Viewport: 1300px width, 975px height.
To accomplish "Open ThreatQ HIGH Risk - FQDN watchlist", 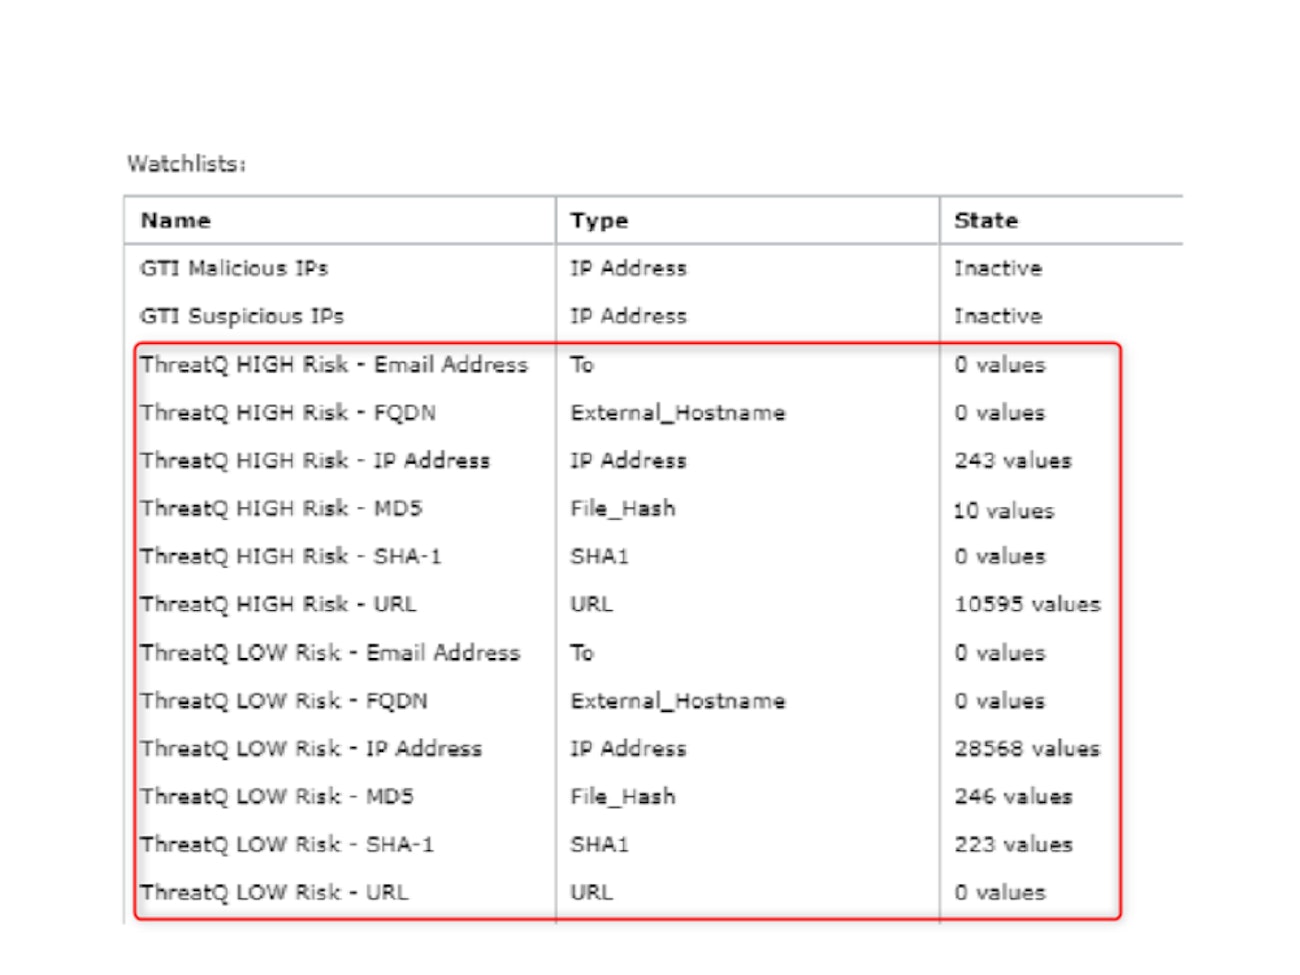I will [x=288, y=413].
